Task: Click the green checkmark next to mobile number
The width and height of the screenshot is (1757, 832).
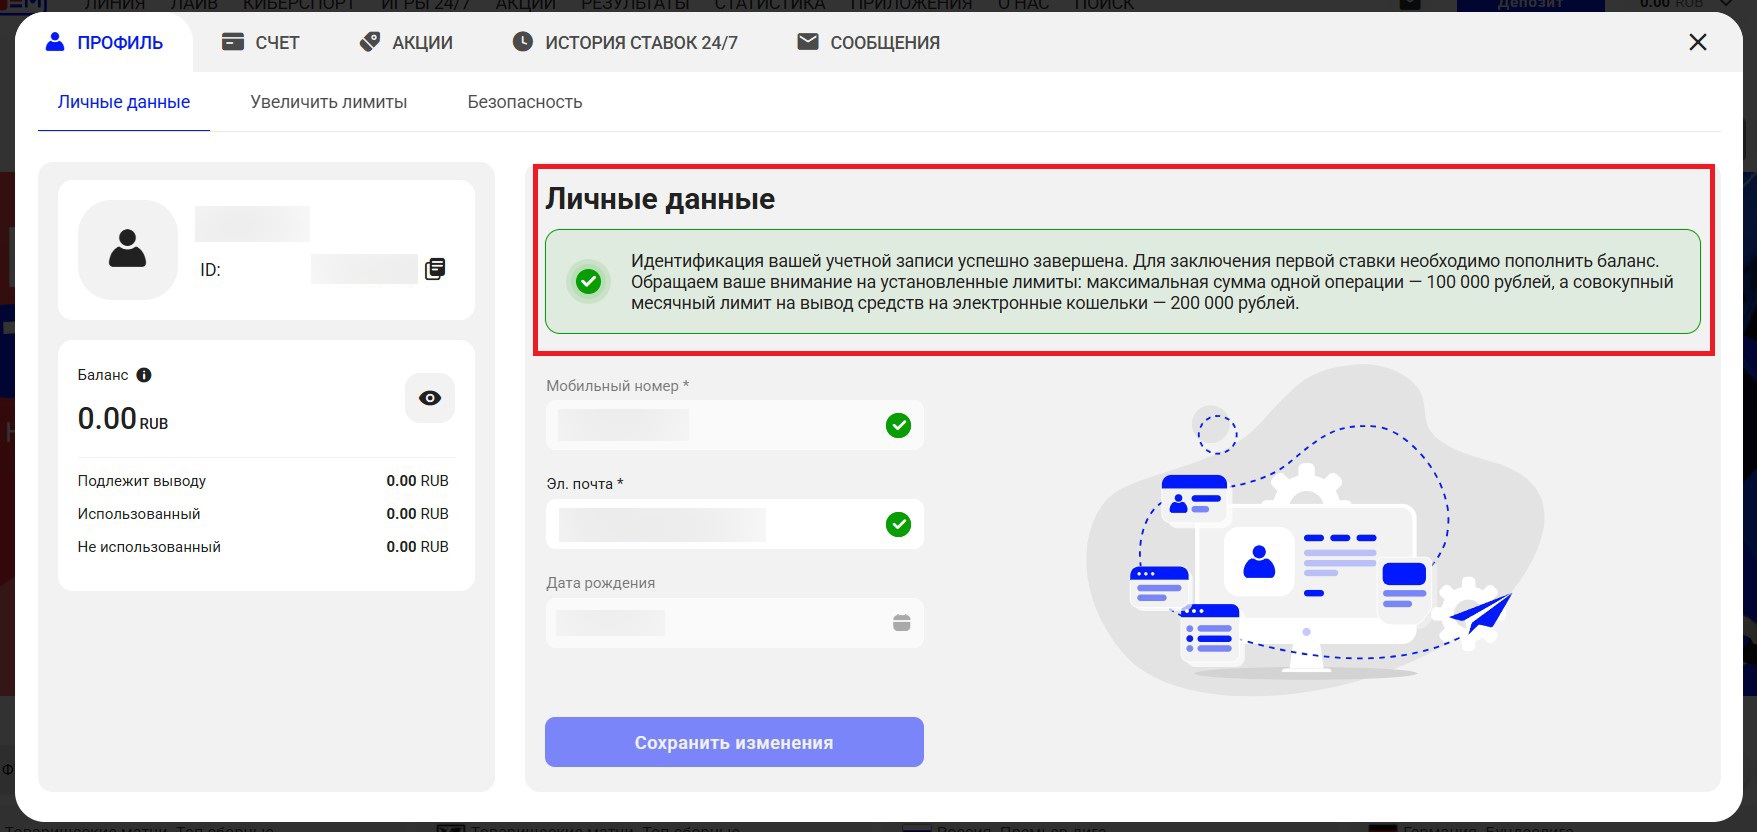Action: click(x=898, y=426)
